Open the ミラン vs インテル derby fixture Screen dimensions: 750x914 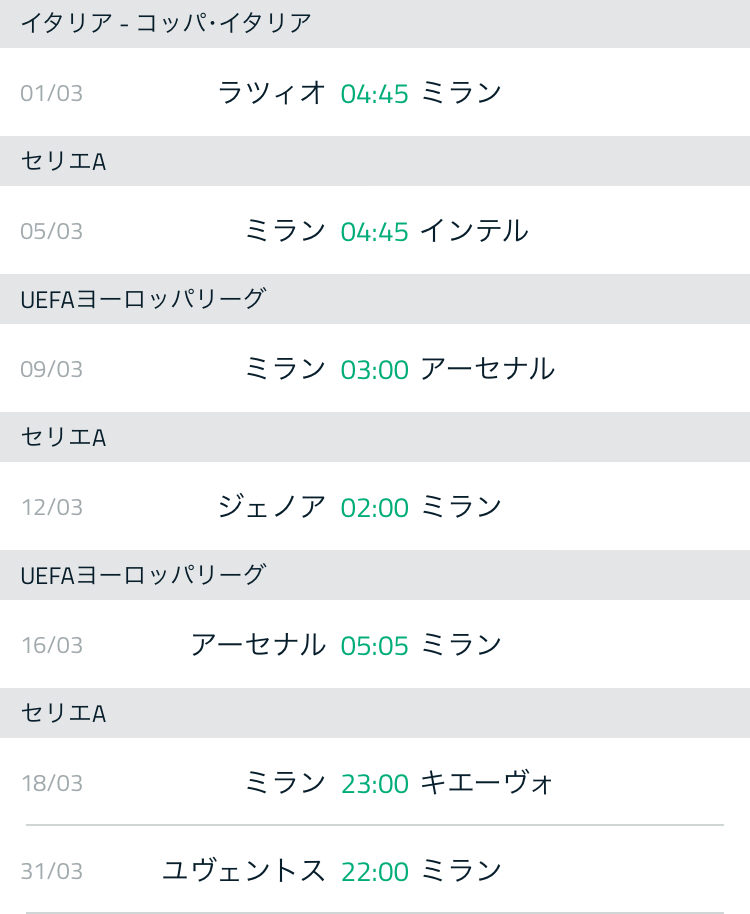click(x=375, y=231)
